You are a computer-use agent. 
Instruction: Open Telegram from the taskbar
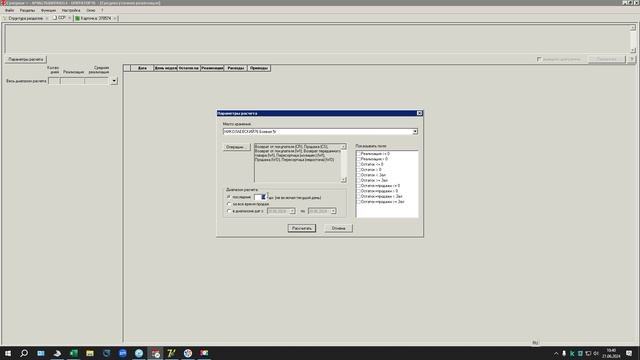(x=139, y=353)
